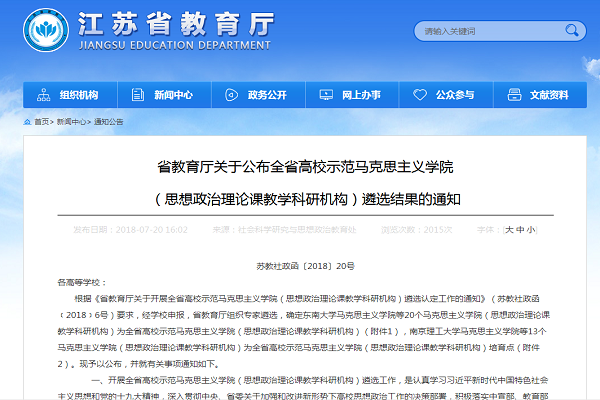The width and height of the screenshot is (600, 400).
Task: Set font size to 中 (medium)
Action: (x=520, y=229)
